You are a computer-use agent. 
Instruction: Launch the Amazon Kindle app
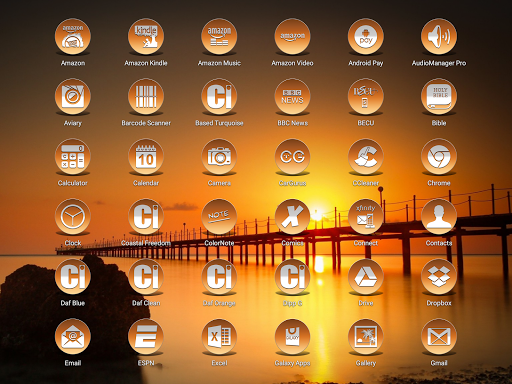point(146,37)
